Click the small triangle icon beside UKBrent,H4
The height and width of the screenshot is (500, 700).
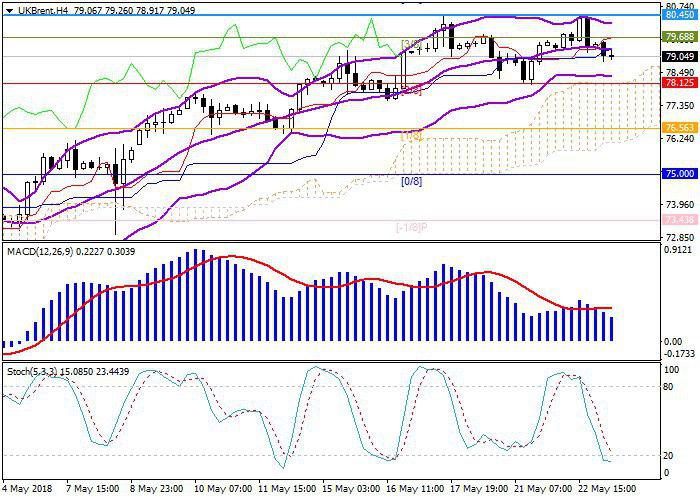click(6, 8)
